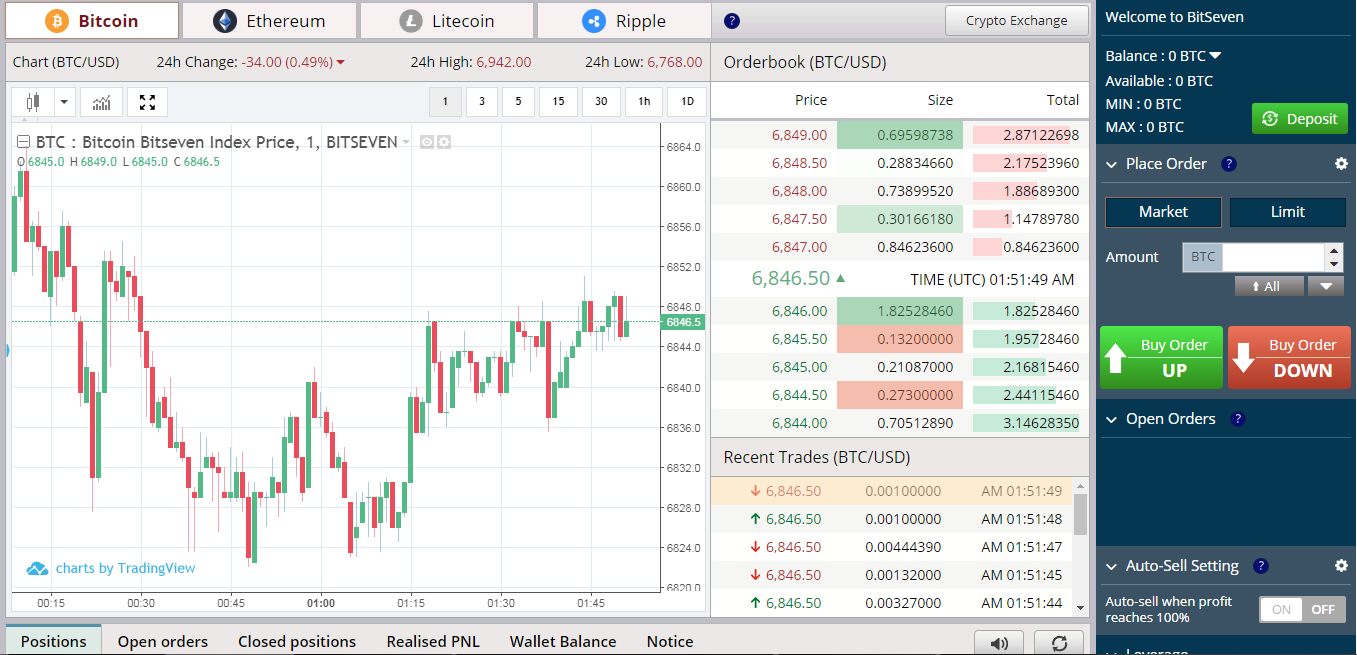Image resolution: width=1357 pixels, height=655 pixels.
Task: Open Place Order help question icon
Action: (x=1229, y=164)
